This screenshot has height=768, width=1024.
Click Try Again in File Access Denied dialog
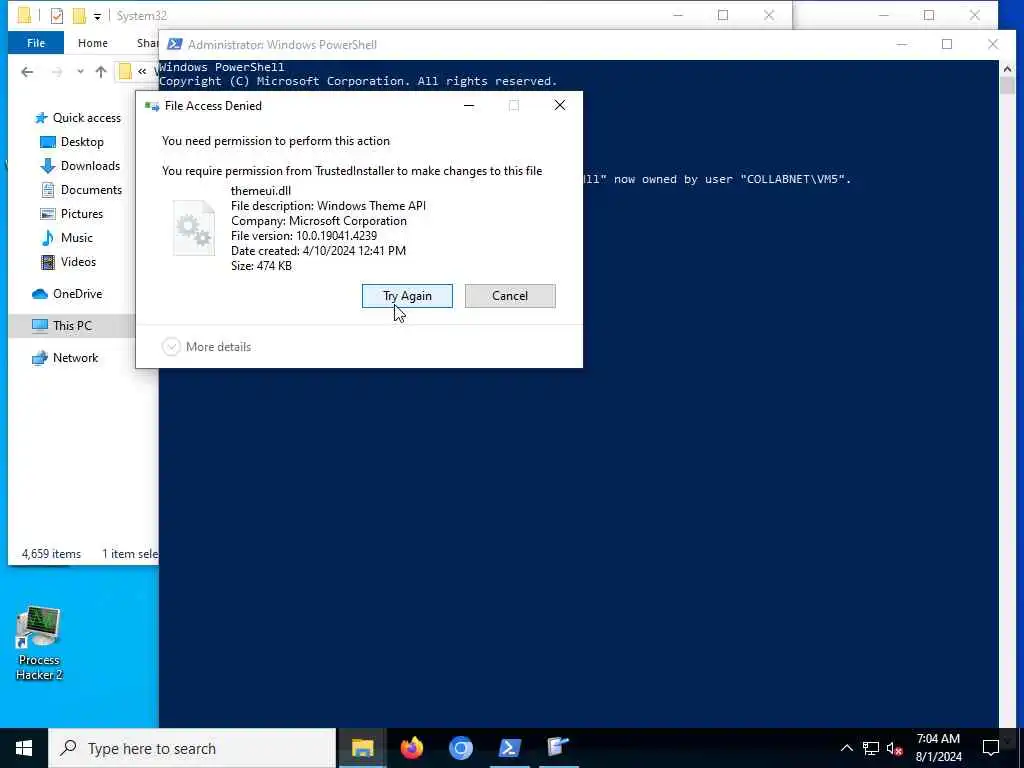[407, 296]
